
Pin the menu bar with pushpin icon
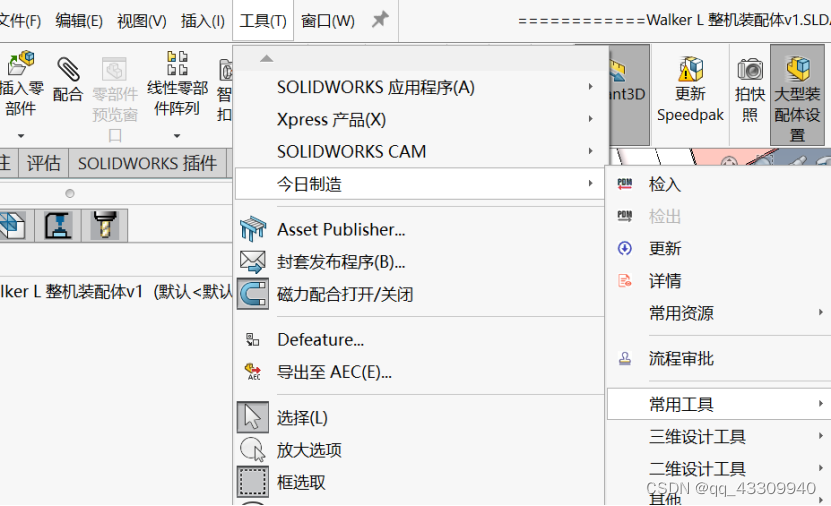coord(380,20)
